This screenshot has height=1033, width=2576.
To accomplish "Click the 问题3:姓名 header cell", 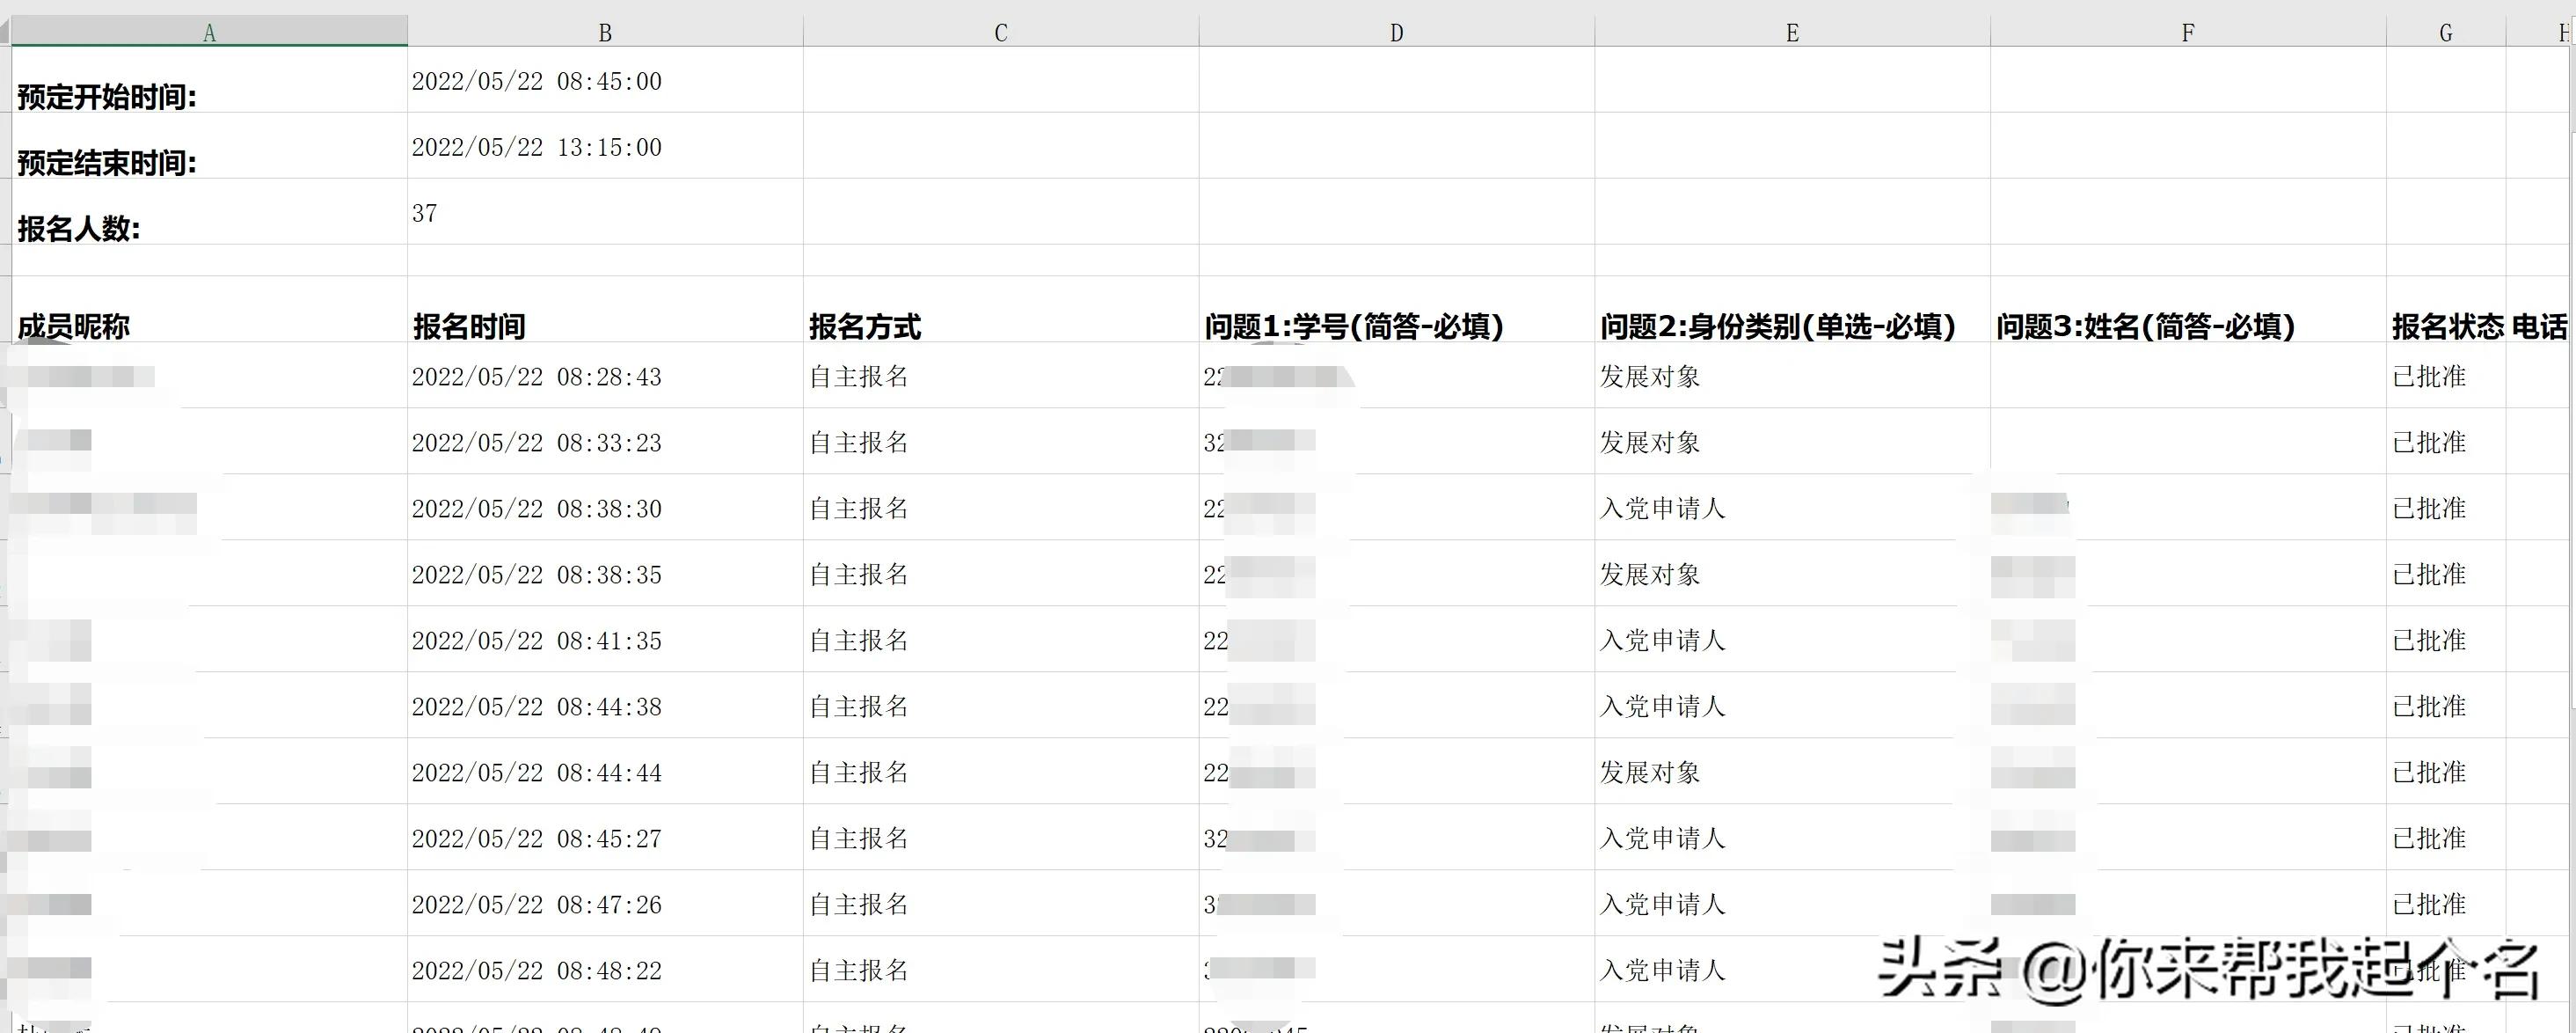I will 2145,325.
